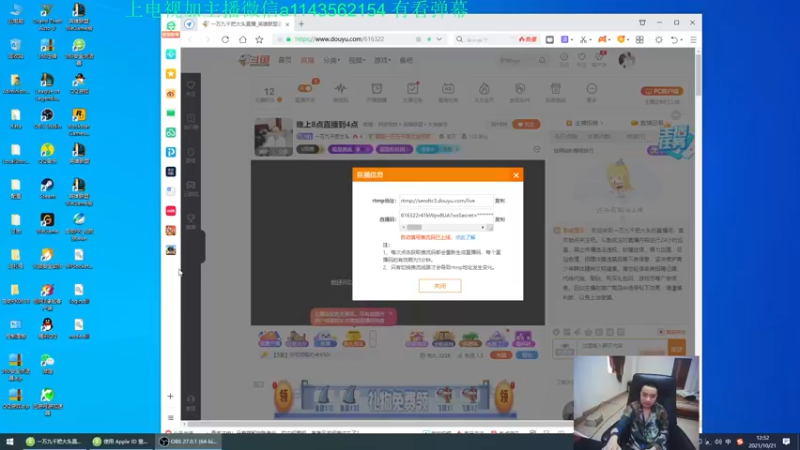Open the scissors screenshot tool
The width and height of the screenshot is (800, 450).
point(582,39)
